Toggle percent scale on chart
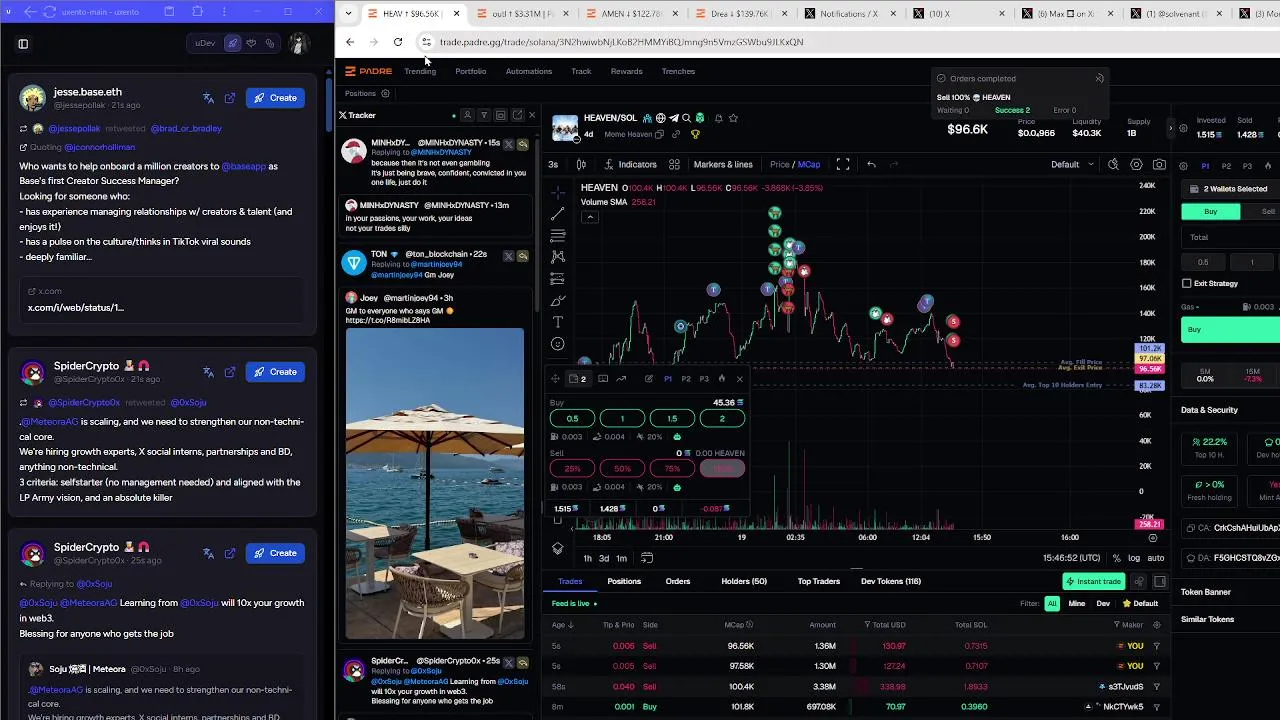This screenshot has height=720, width=1280. [x=1116, y=558]
